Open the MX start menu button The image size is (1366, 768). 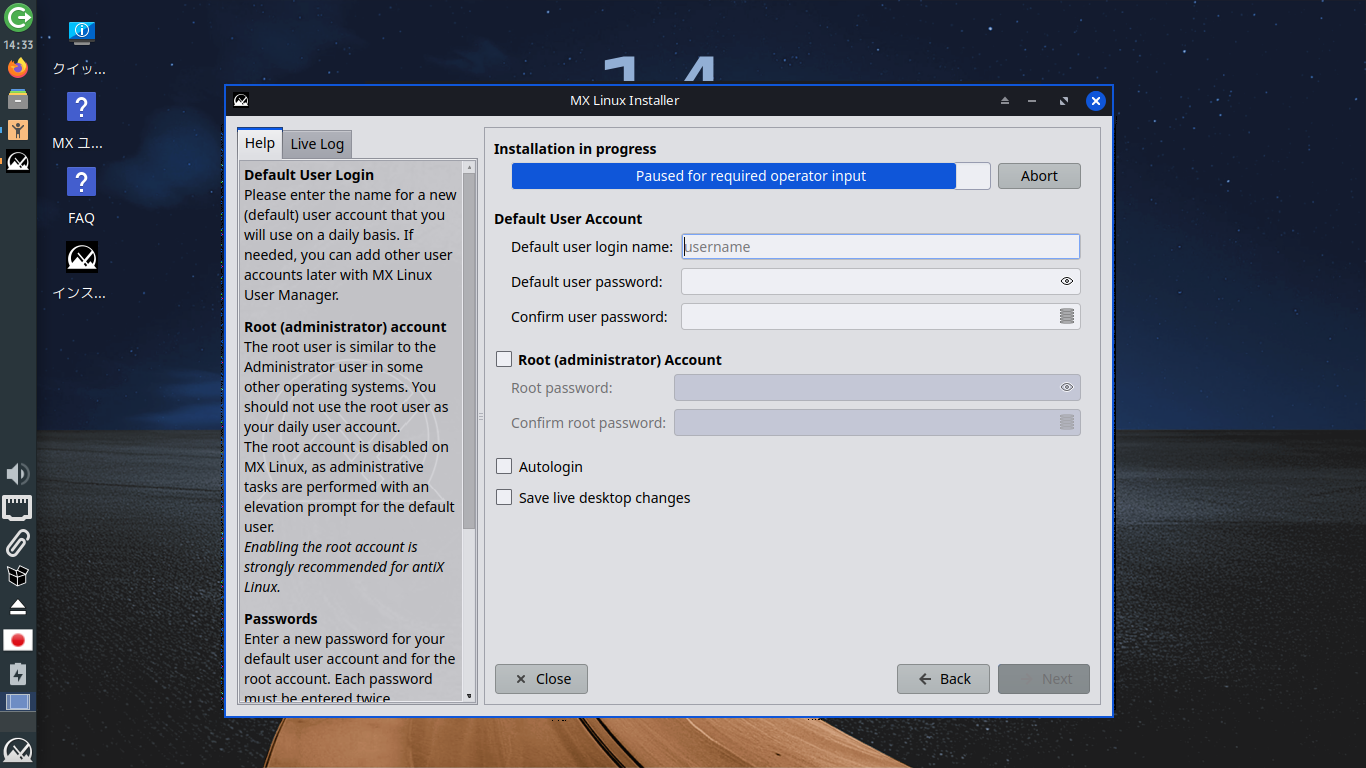pos(18,750)
